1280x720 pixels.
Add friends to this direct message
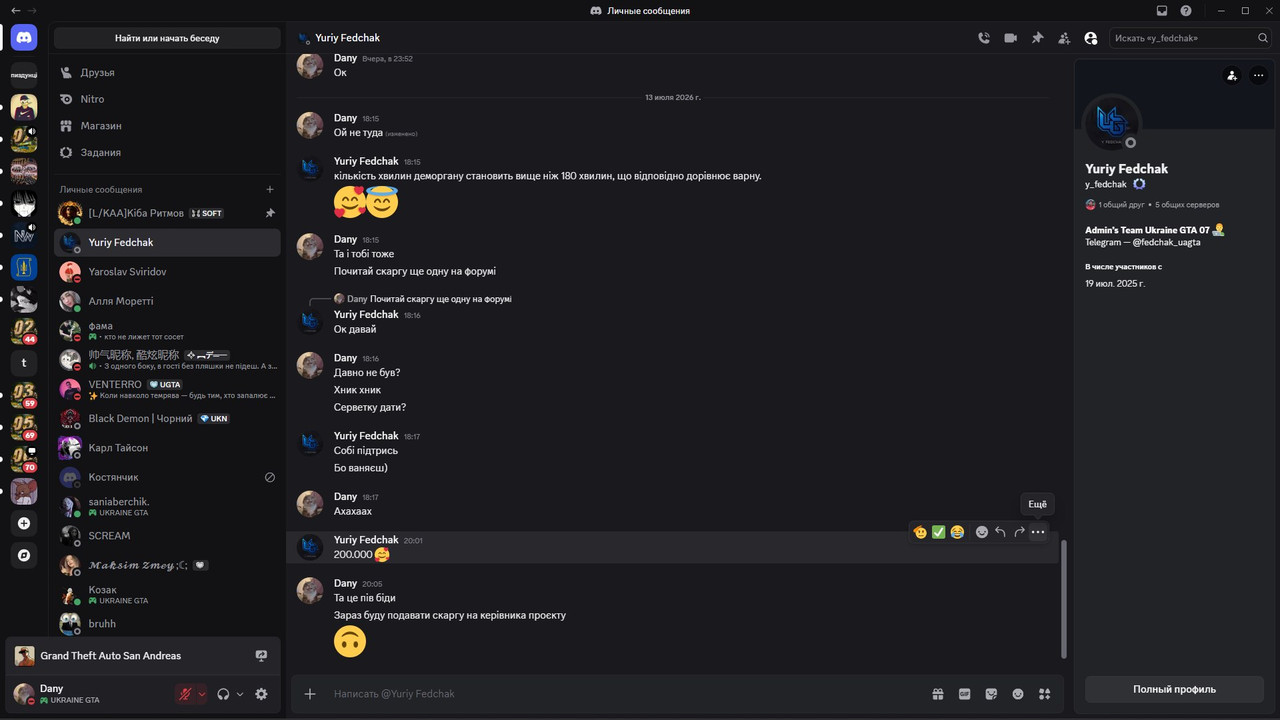[x=1064, y=38]
